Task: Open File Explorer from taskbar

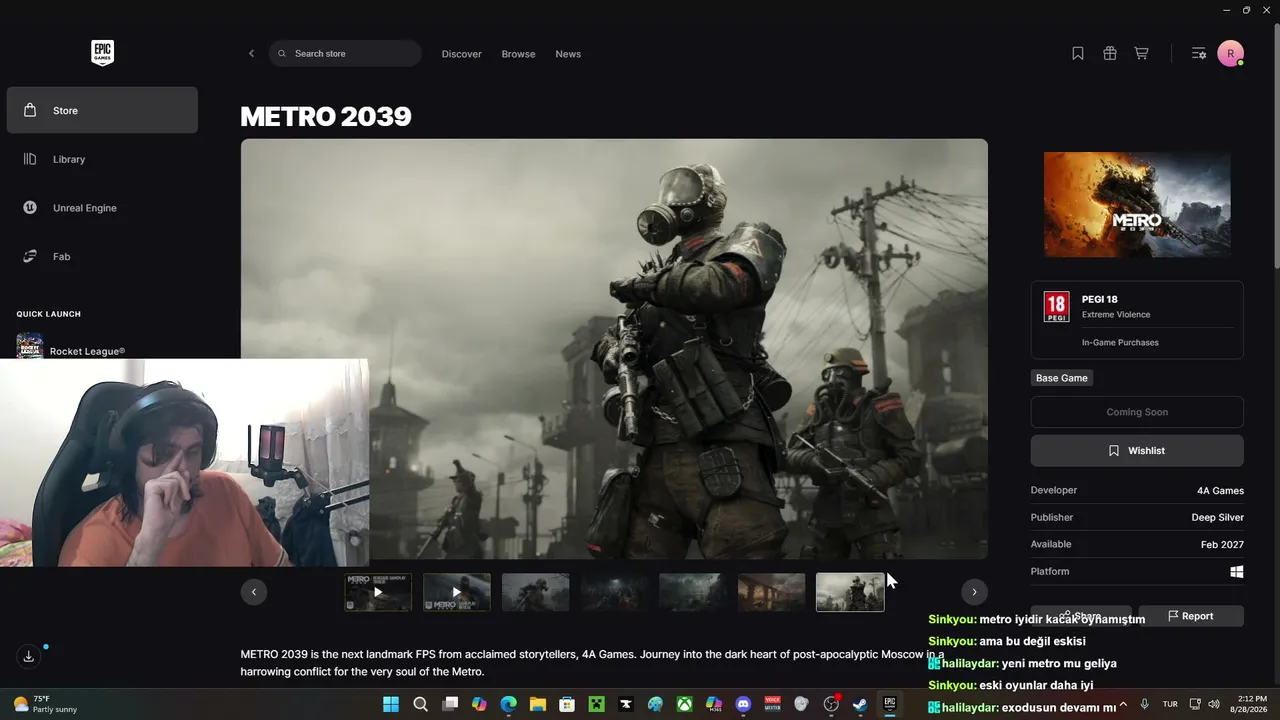Action: (538, 704)
